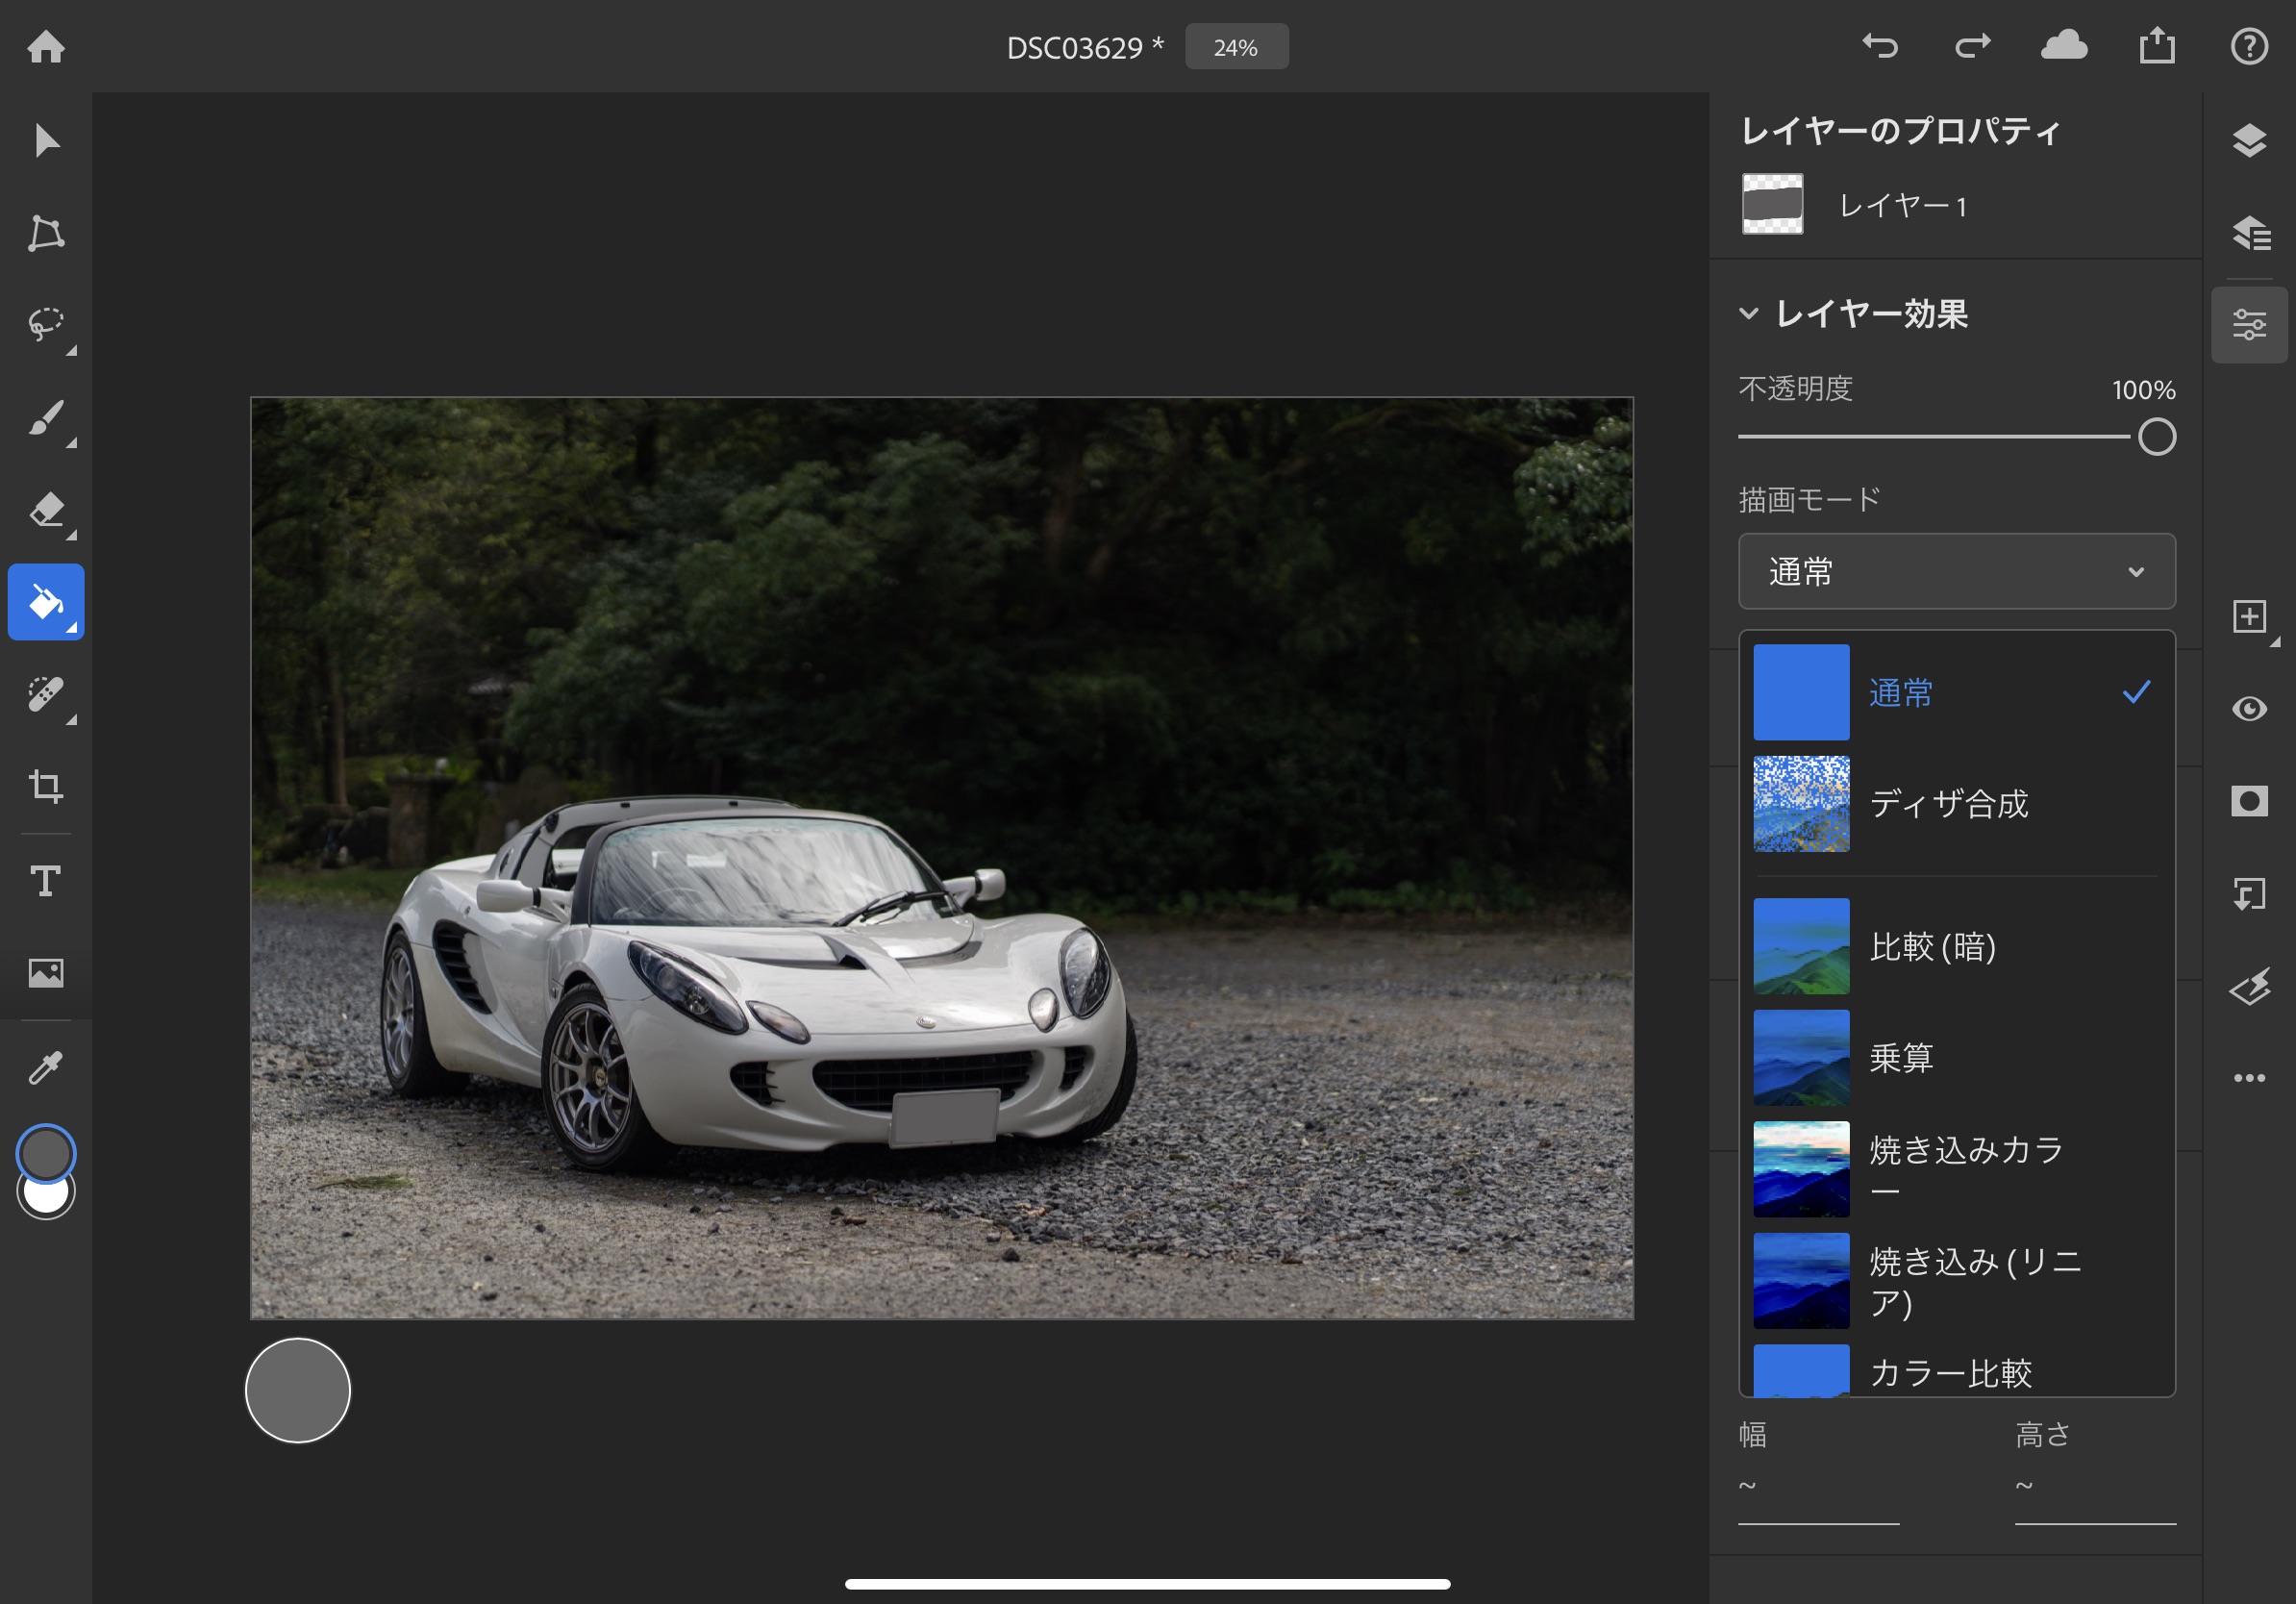Open the 描画モード blend mode dropdown

tap(1956, 571)
